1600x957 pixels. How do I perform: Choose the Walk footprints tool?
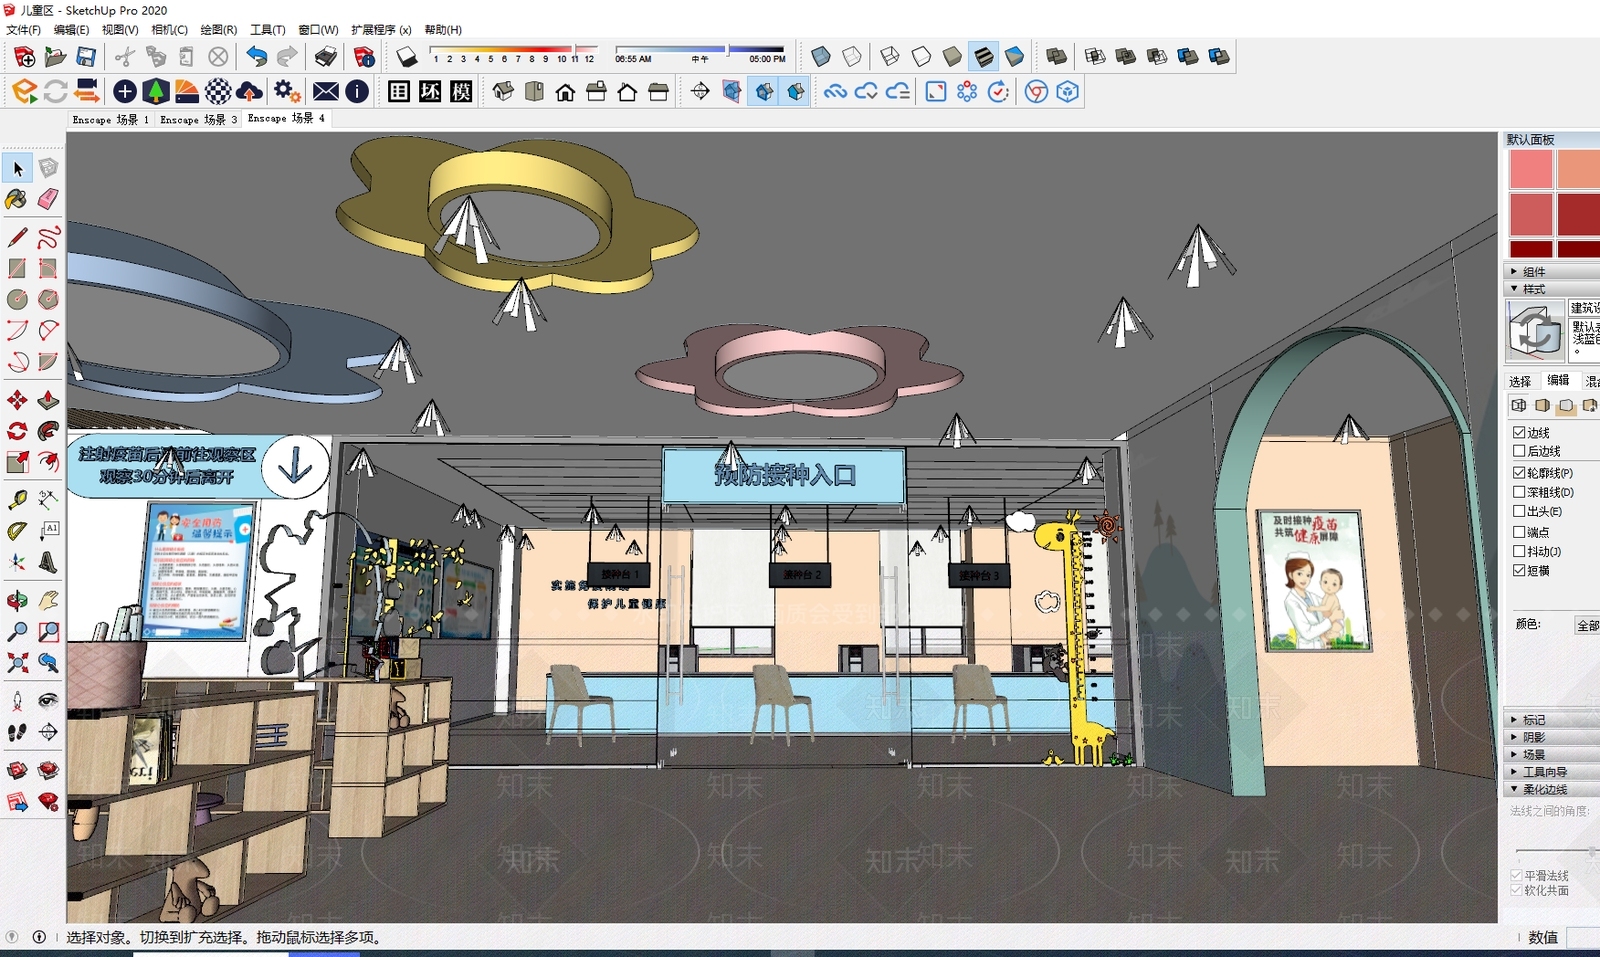point(17,733)
